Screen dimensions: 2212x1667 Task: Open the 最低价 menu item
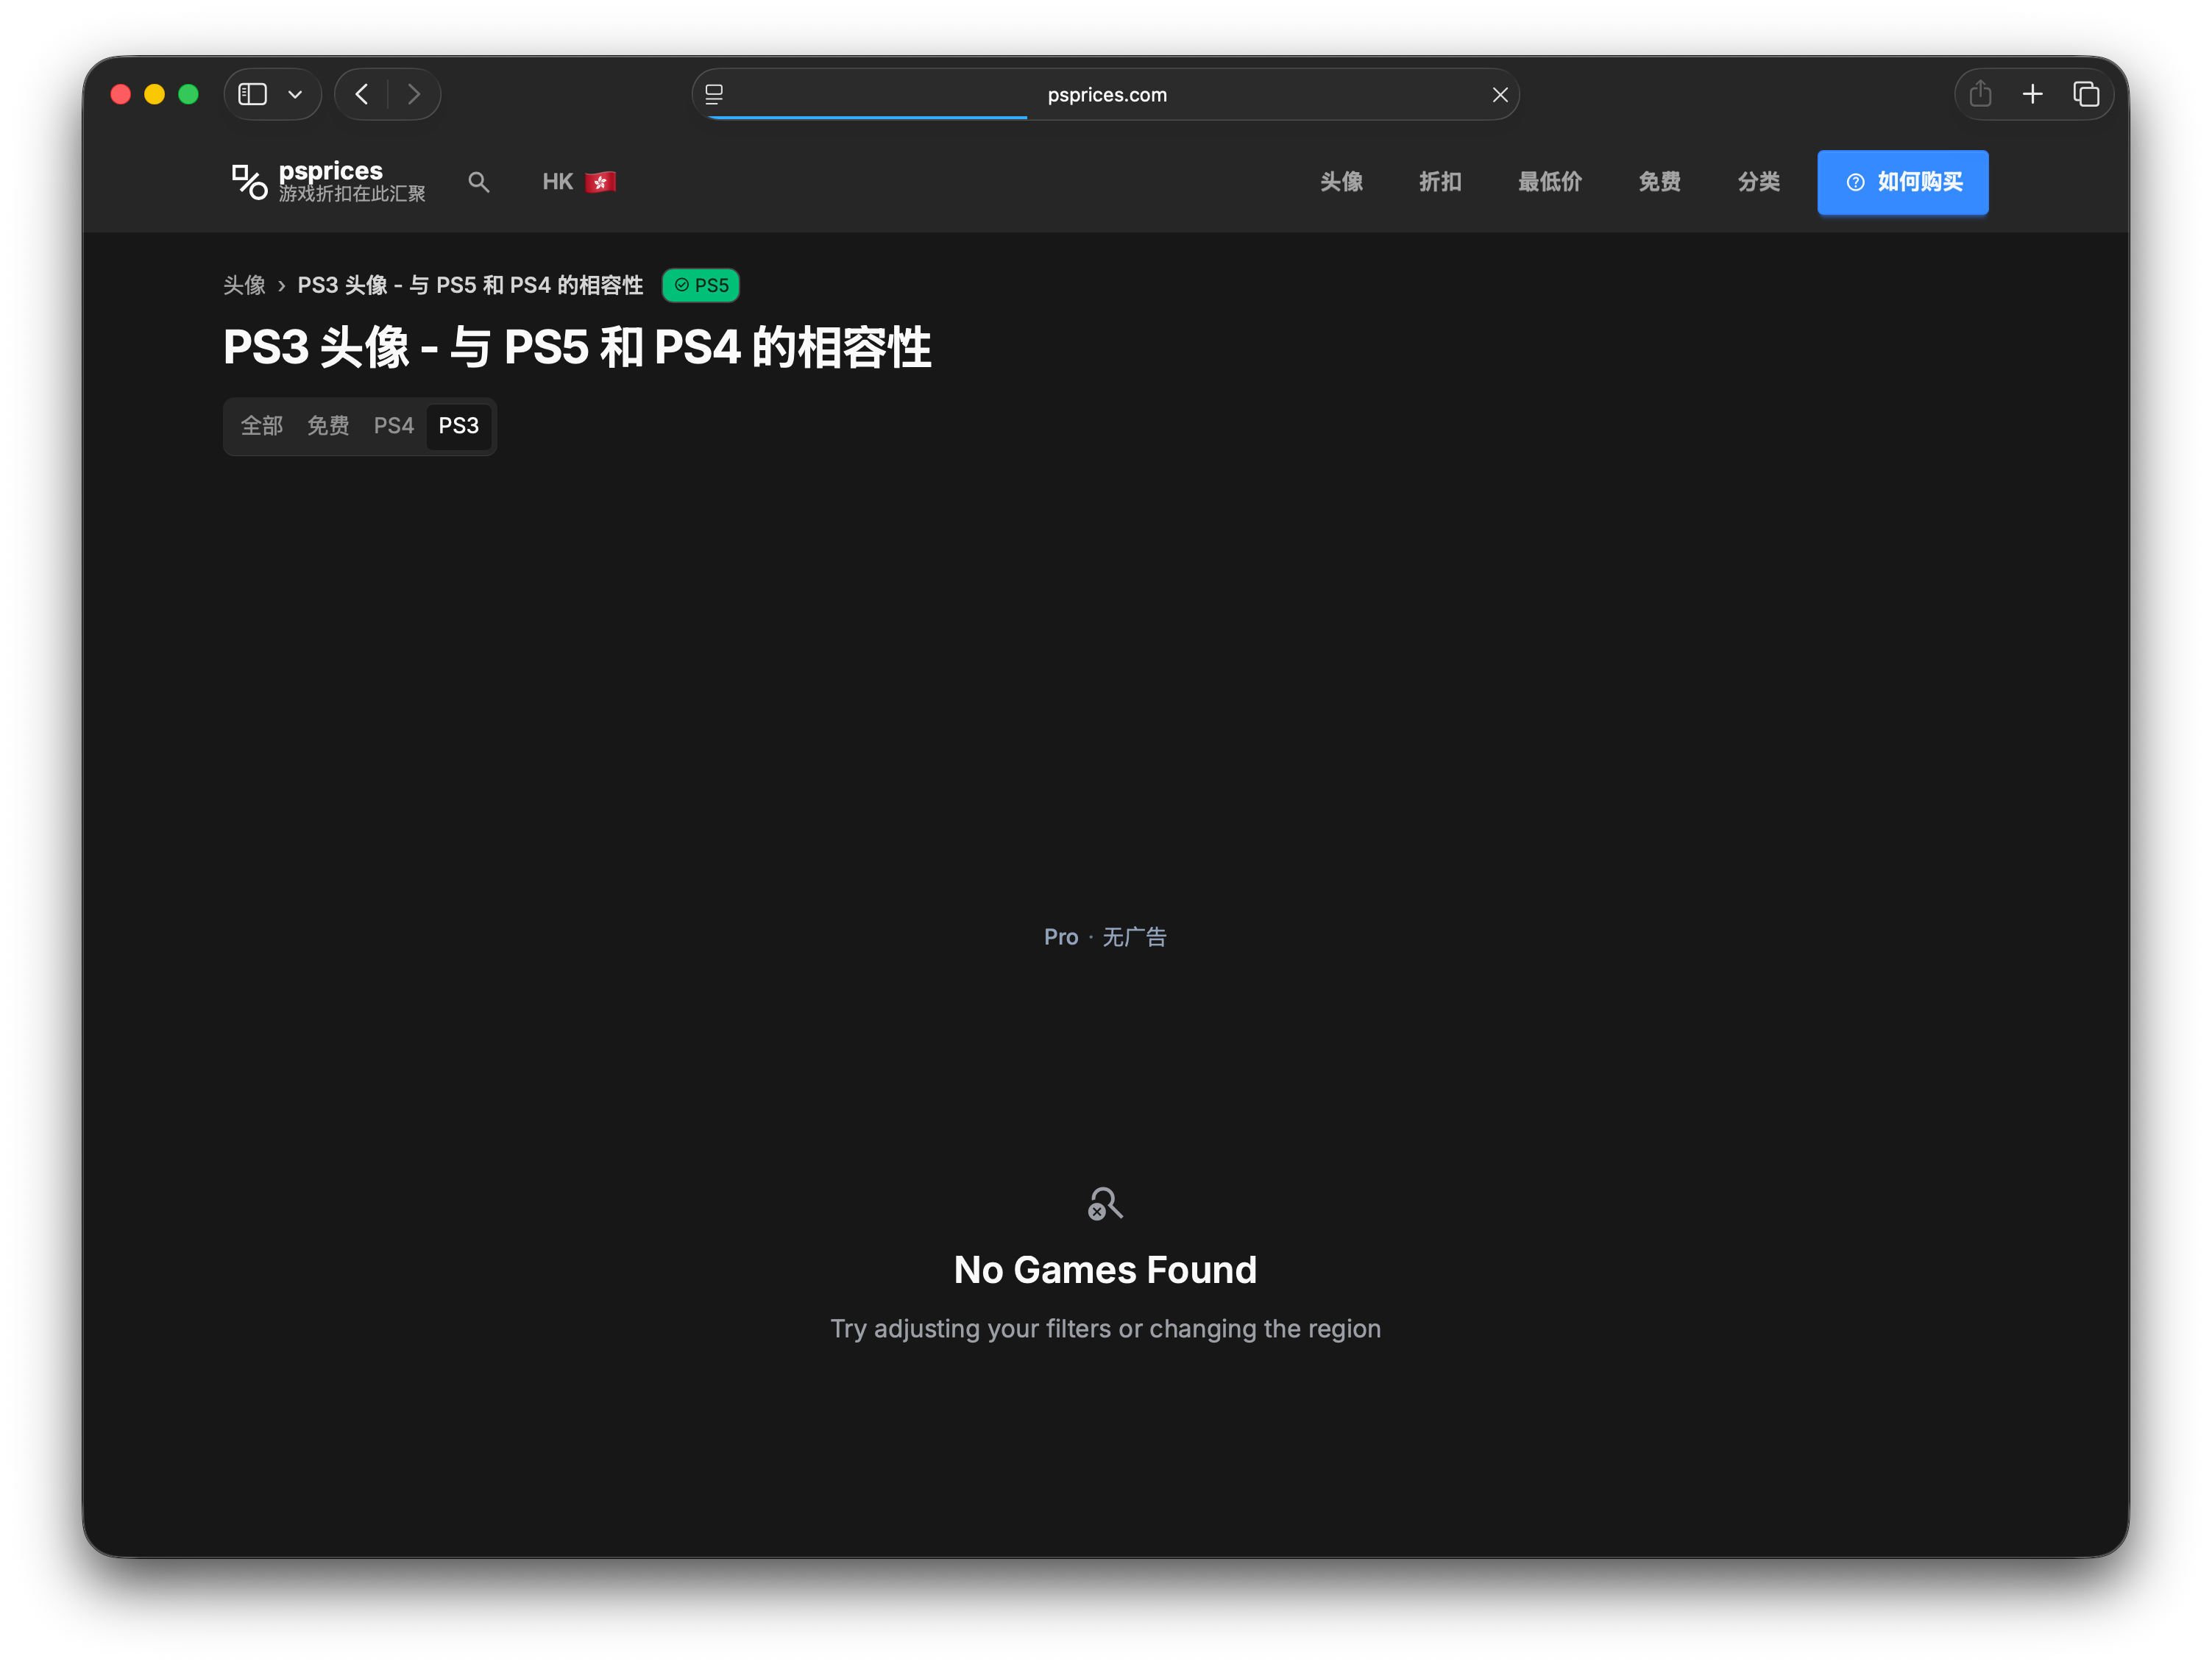coord(1549,182)
